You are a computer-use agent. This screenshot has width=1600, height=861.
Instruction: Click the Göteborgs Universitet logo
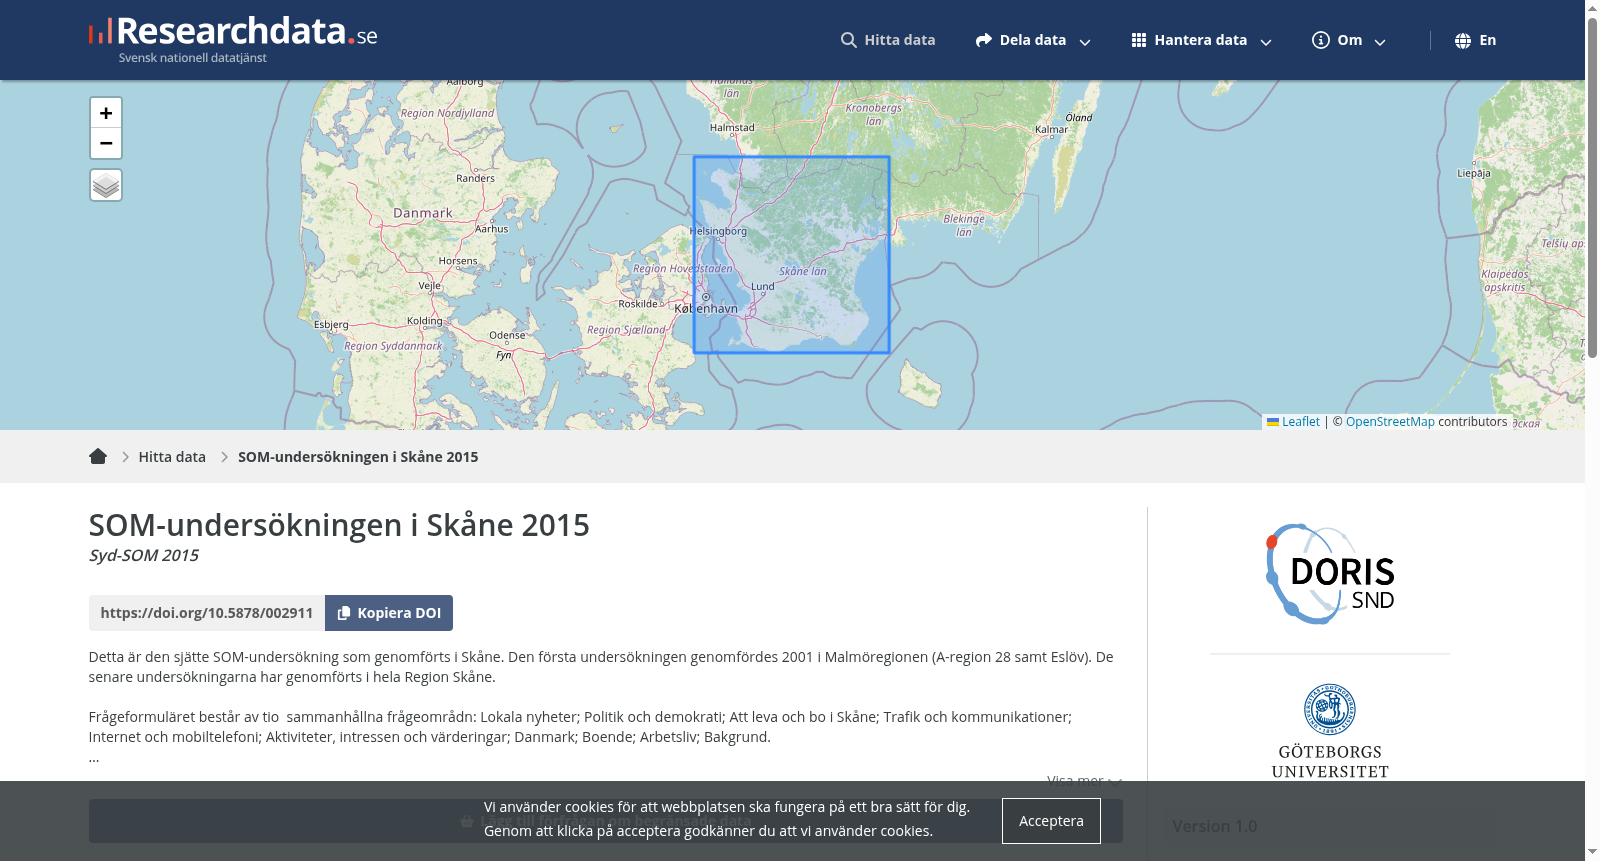point(1330,731)
